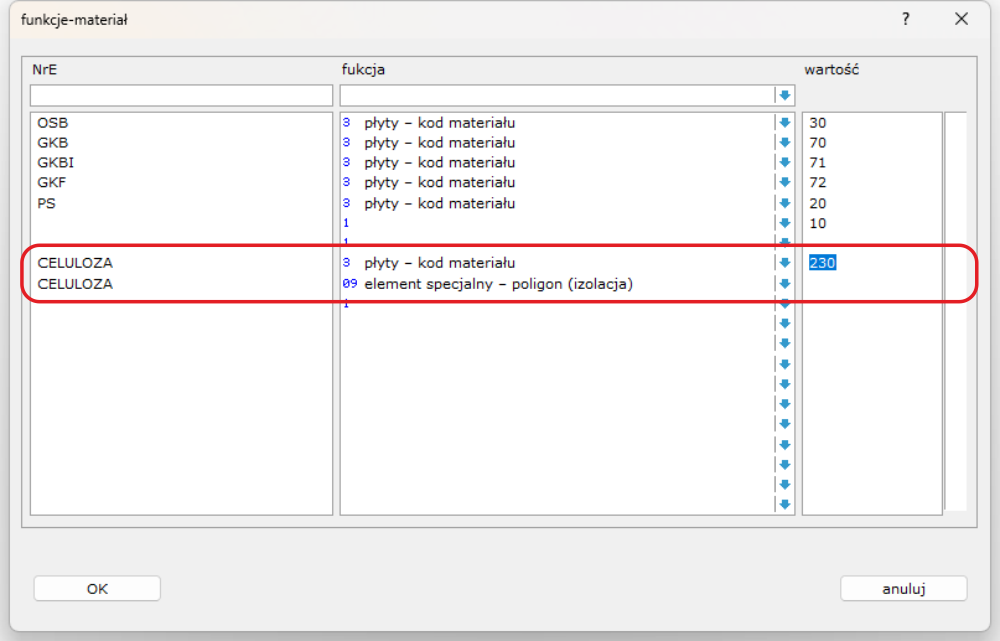Select 'element specjalny – poligon (izolacja)' function
The image size is (1000, 641).
click(x=498, y=284)
